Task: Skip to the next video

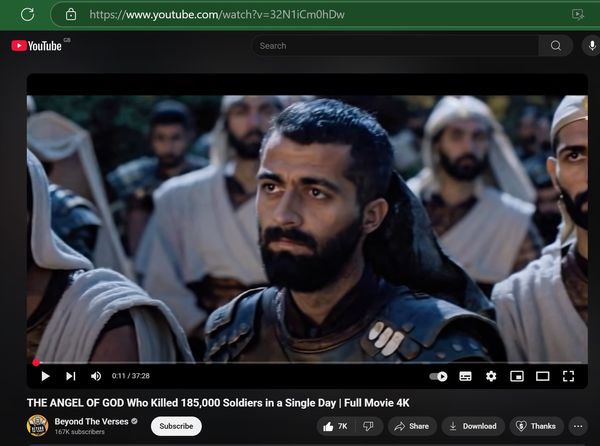Action: 70,376
